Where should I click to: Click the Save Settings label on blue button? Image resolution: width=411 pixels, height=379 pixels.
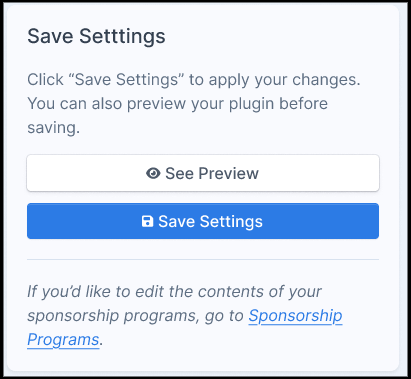(210, 222)
